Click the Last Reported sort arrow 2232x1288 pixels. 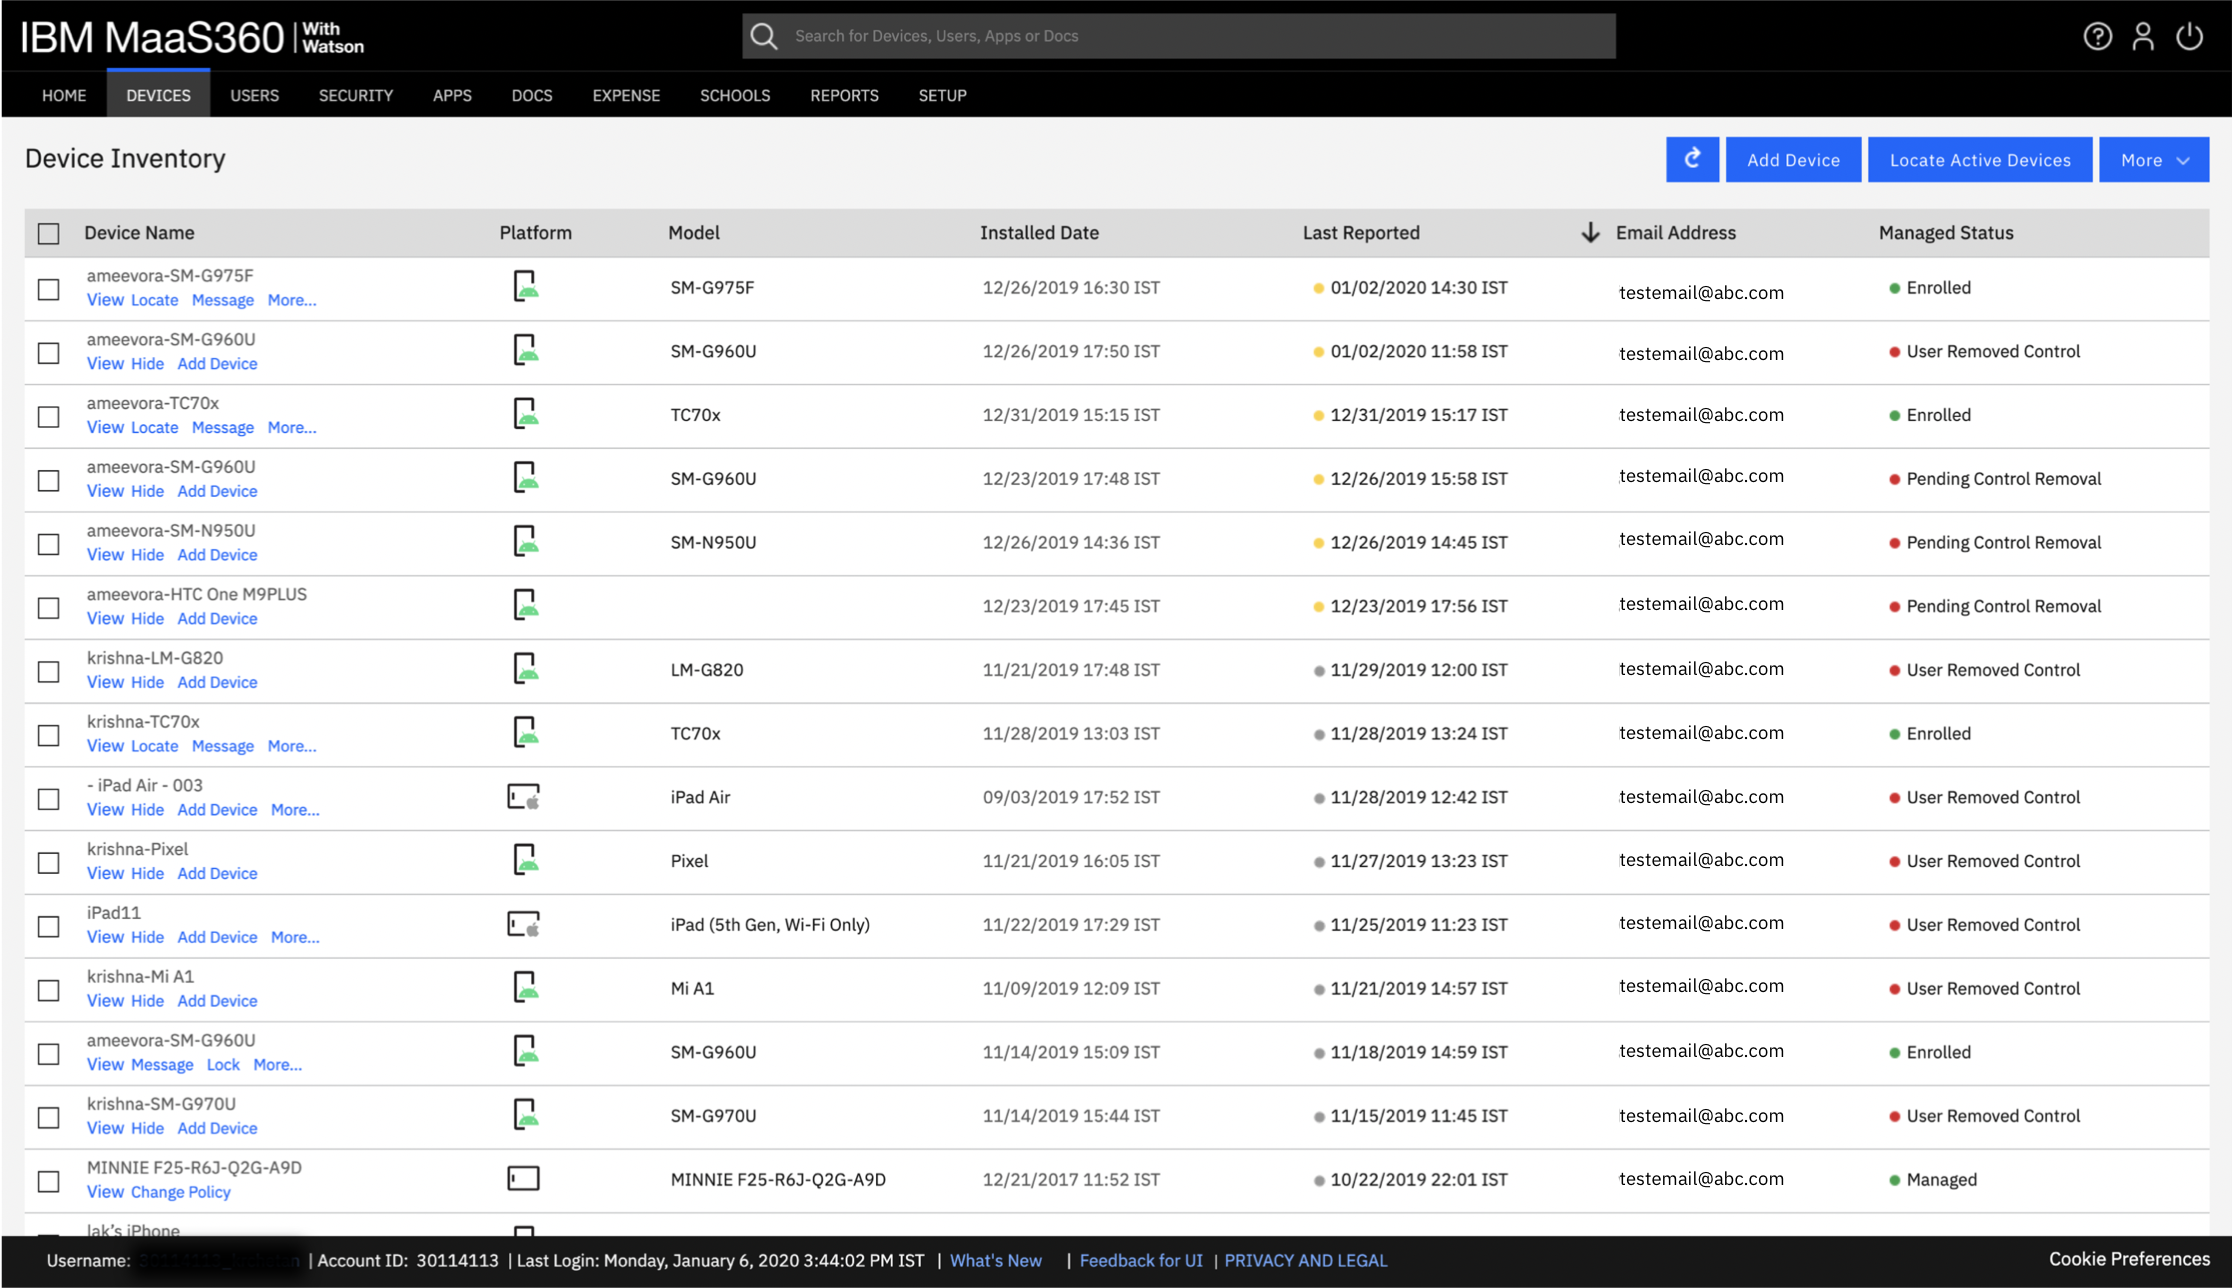point(1590,233)
